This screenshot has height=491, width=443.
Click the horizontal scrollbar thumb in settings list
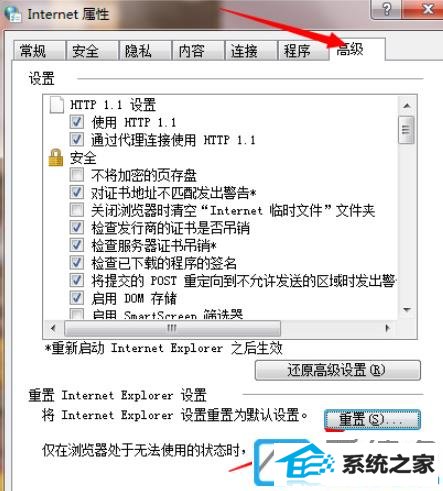pyautogui.click(x=172, y=328)
